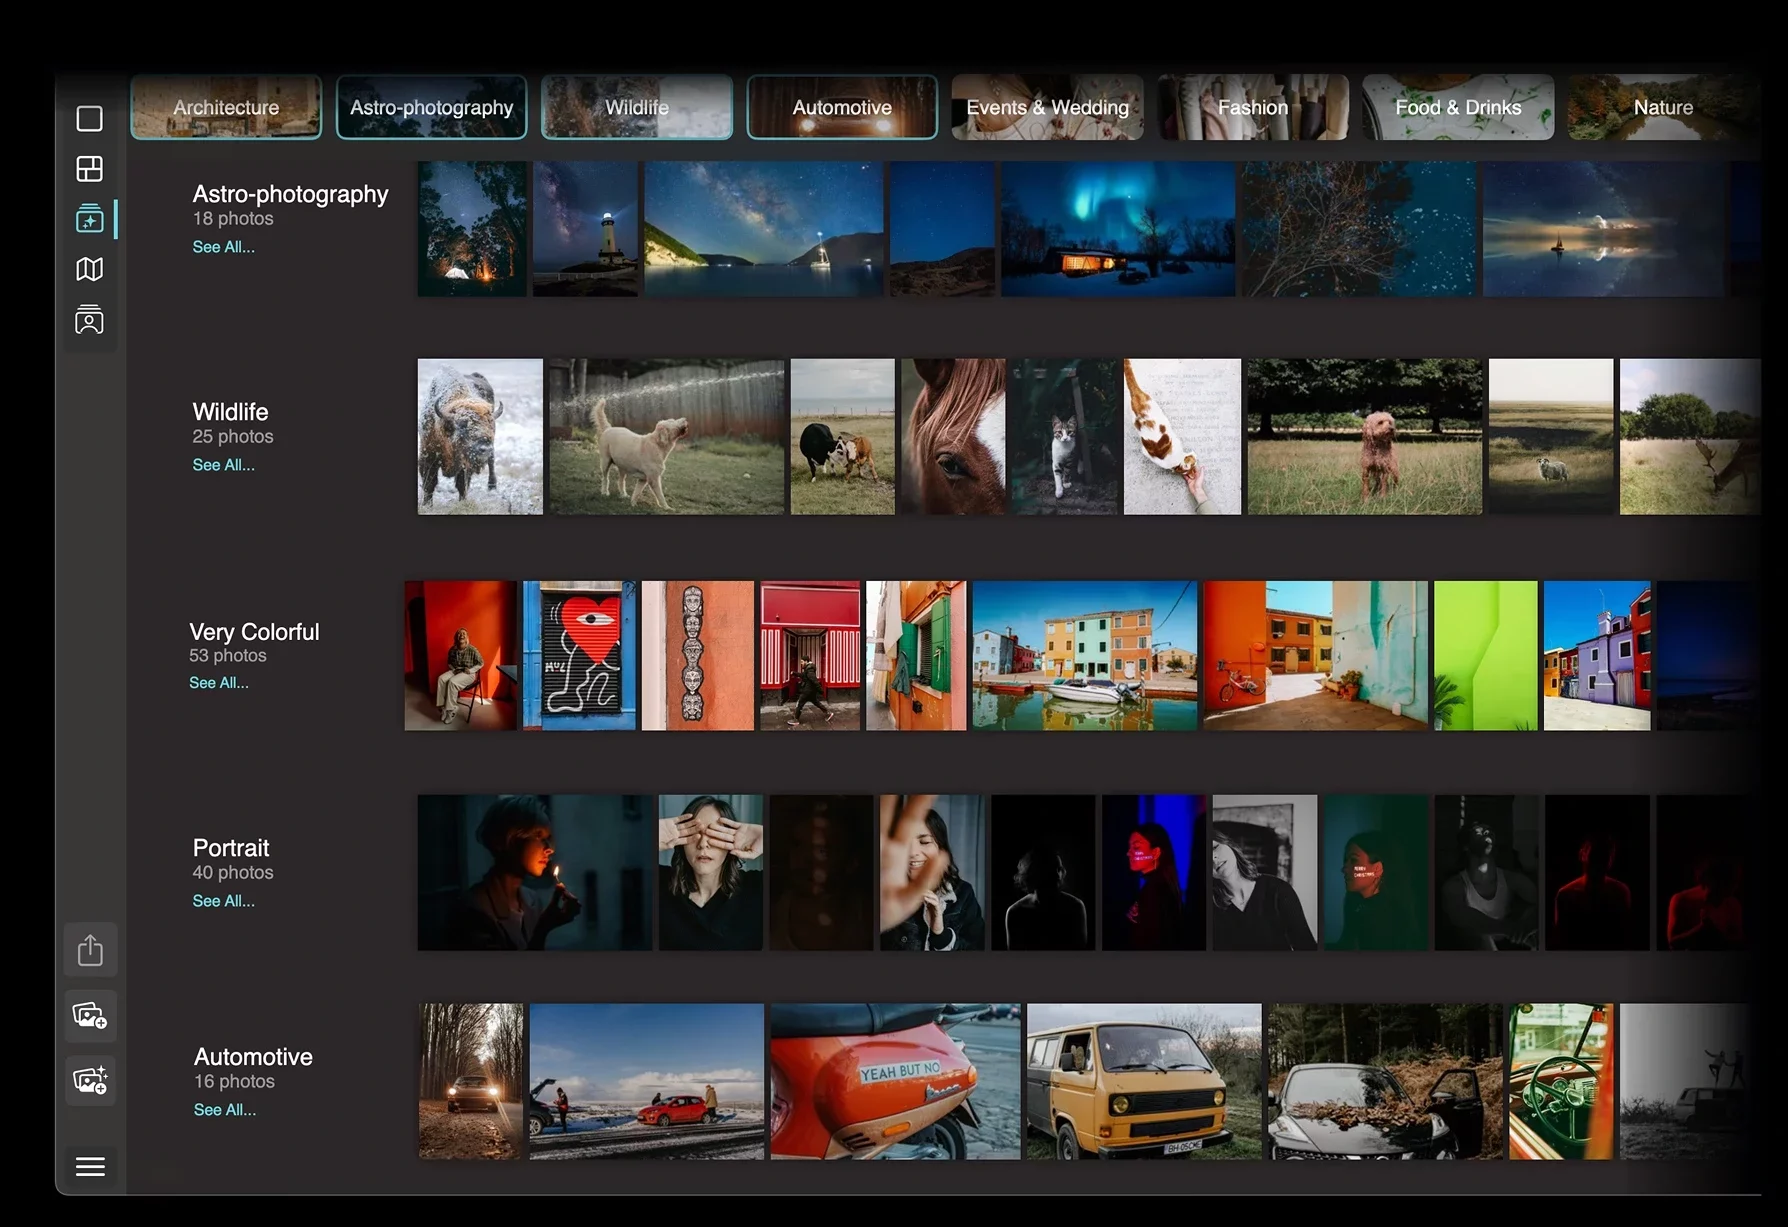Enable the Nature category filter
This screenshot has width=1788, height=1227.
point(1663,107)
